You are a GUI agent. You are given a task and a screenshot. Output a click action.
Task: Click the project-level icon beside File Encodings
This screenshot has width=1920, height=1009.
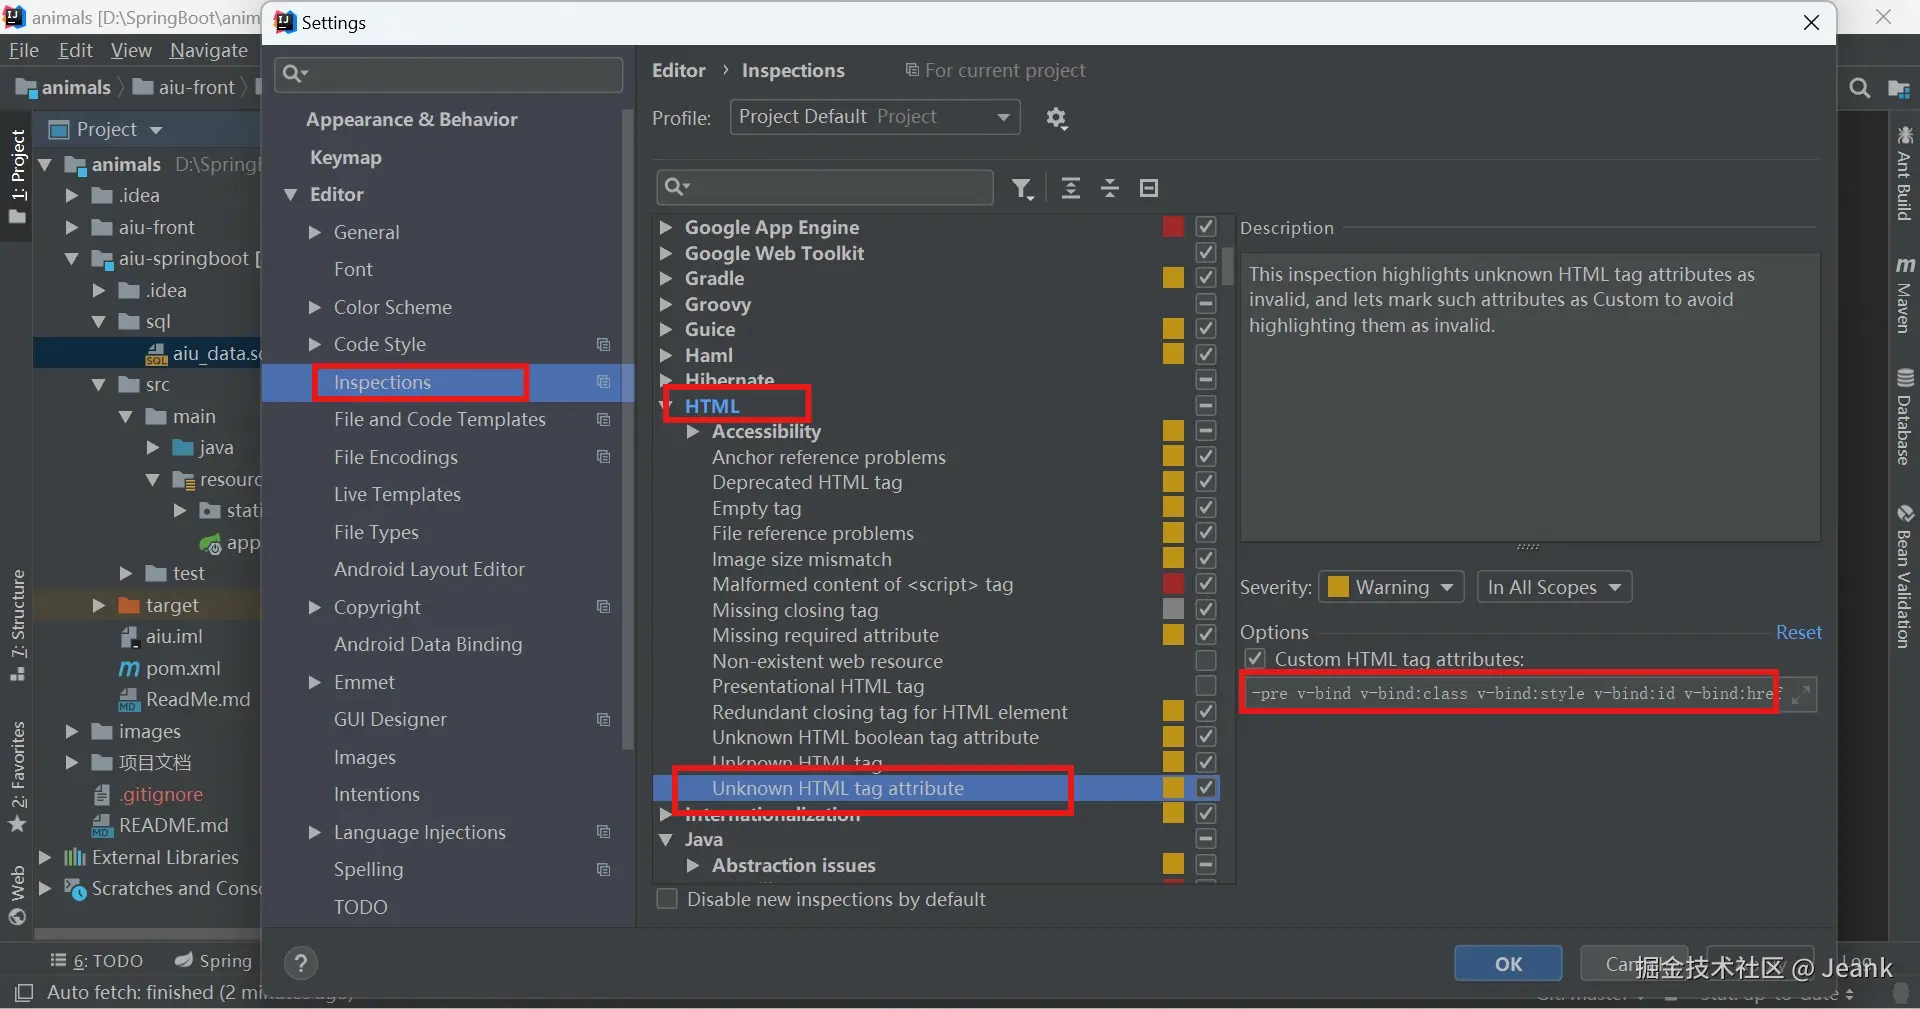(x=603, y=457)
